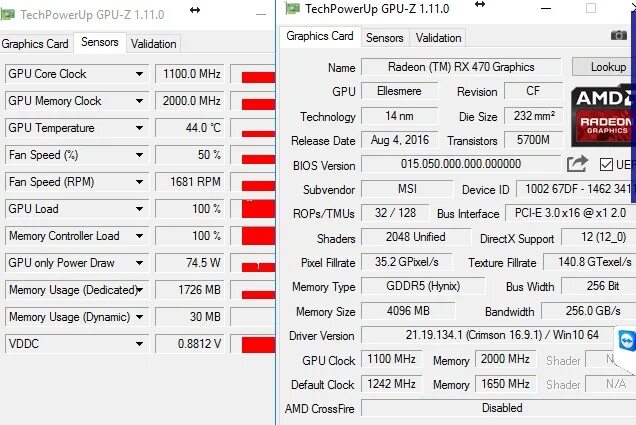Open the Fan Speed (%) sensor dropdown
Image resolution: width=636 pixels, height=425 pixels.
click(139, 155)
